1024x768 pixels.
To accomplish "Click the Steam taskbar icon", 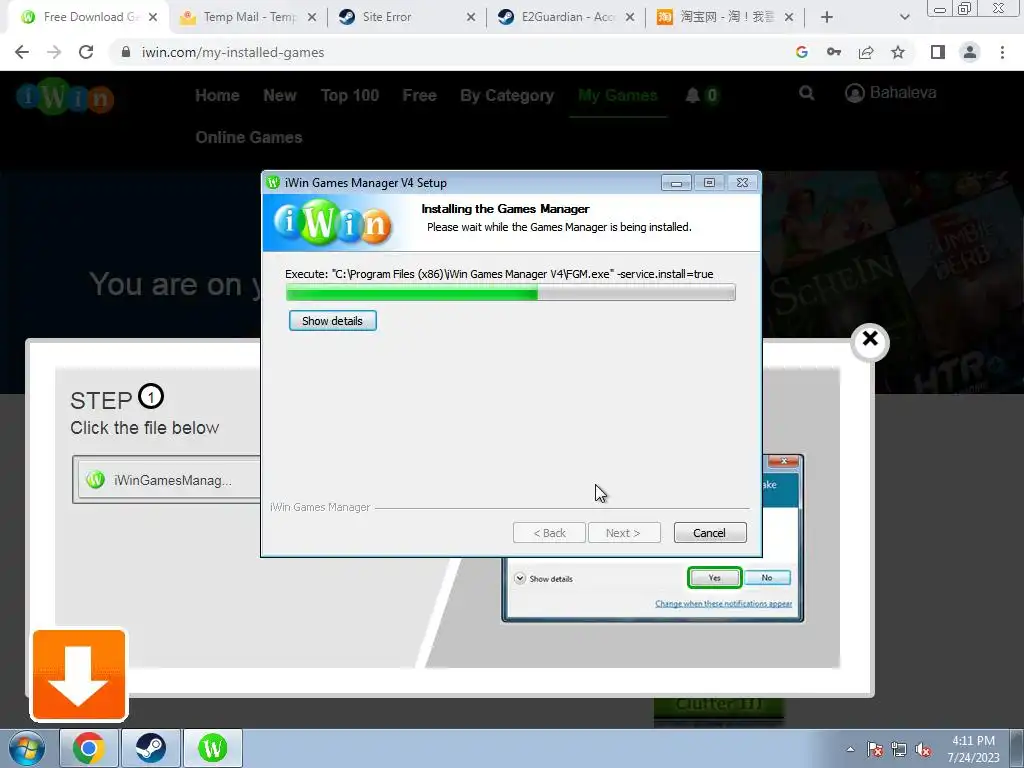I will [151, 748].
